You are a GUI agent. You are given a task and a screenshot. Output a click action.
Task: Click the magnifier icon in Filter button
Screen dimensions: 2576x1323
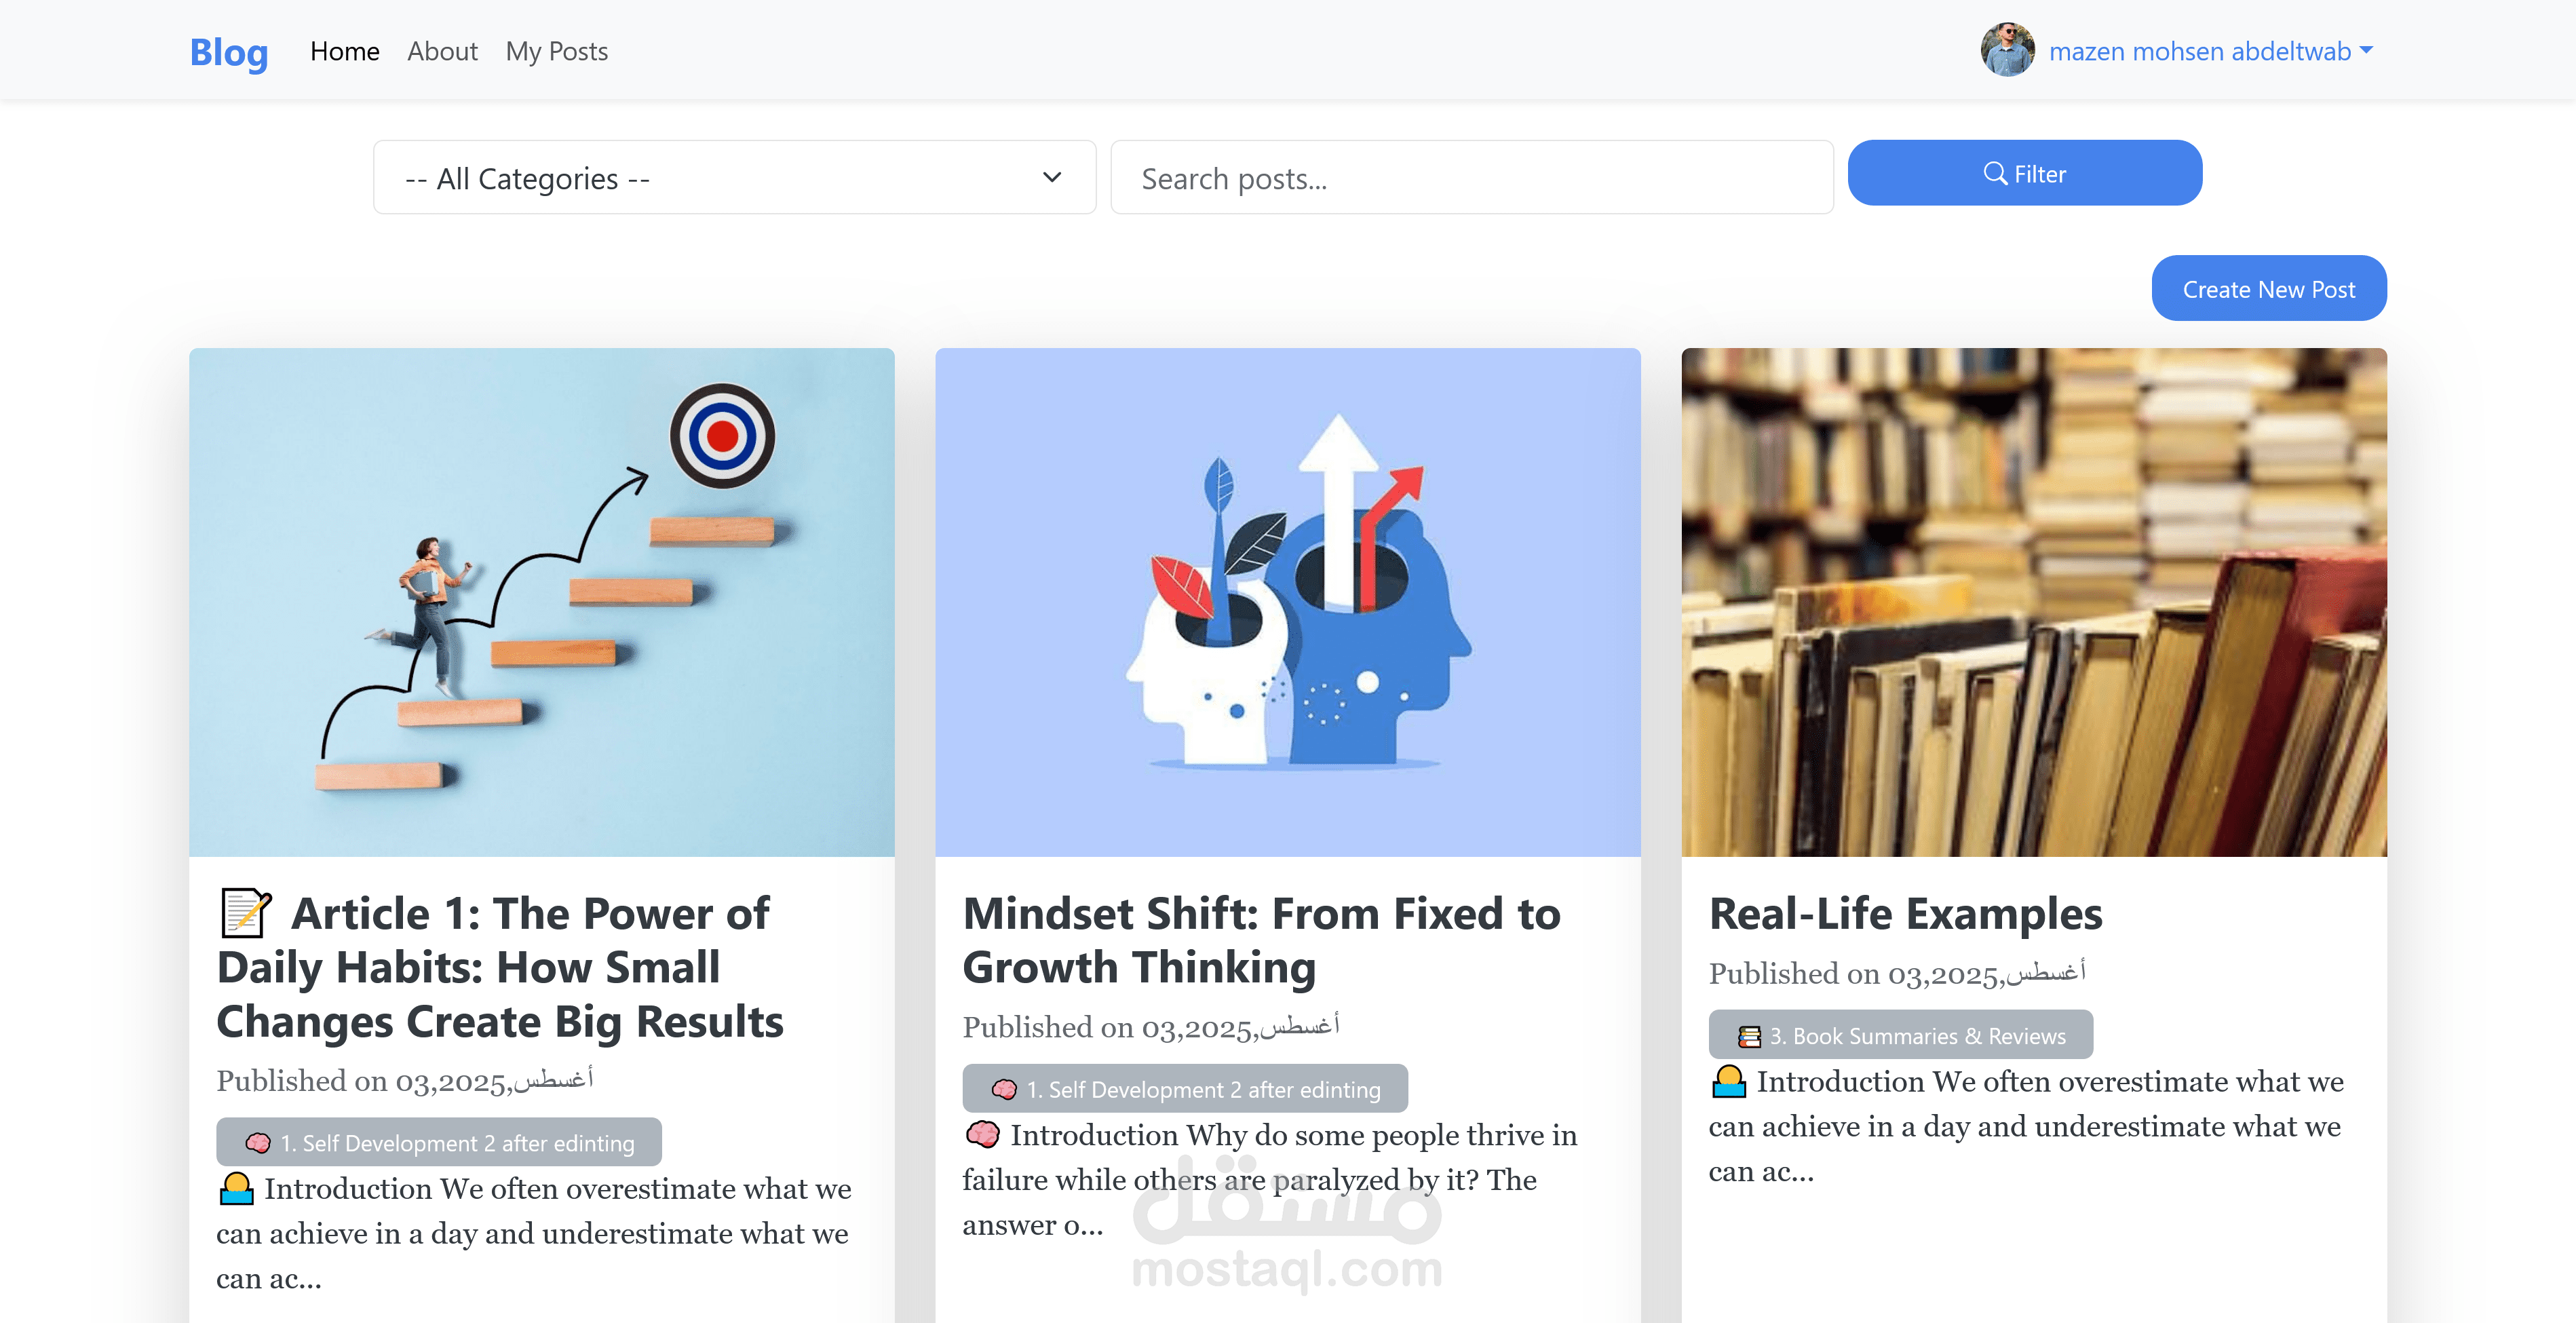click(1995, 173)
